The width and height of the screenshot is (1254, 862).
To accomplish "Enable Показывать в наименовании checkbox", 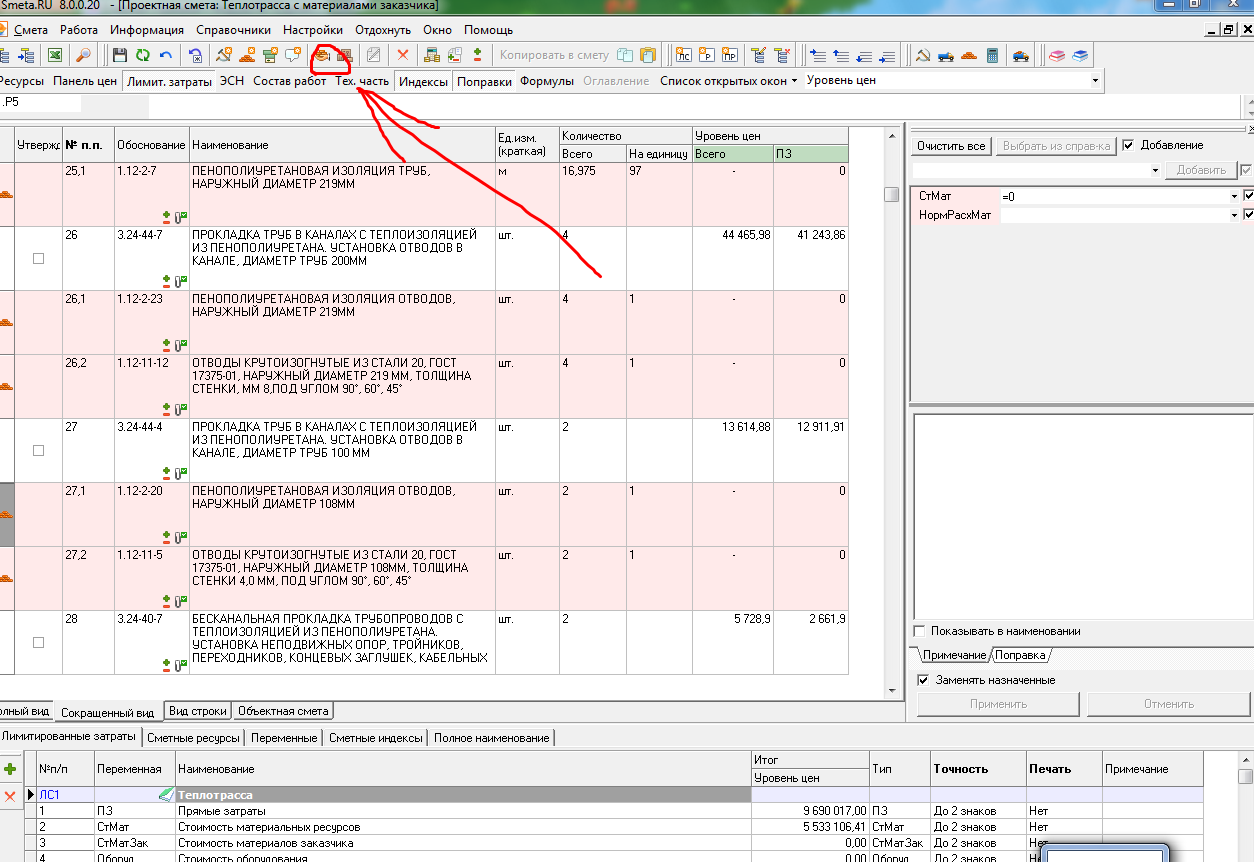I will point(921,631).
